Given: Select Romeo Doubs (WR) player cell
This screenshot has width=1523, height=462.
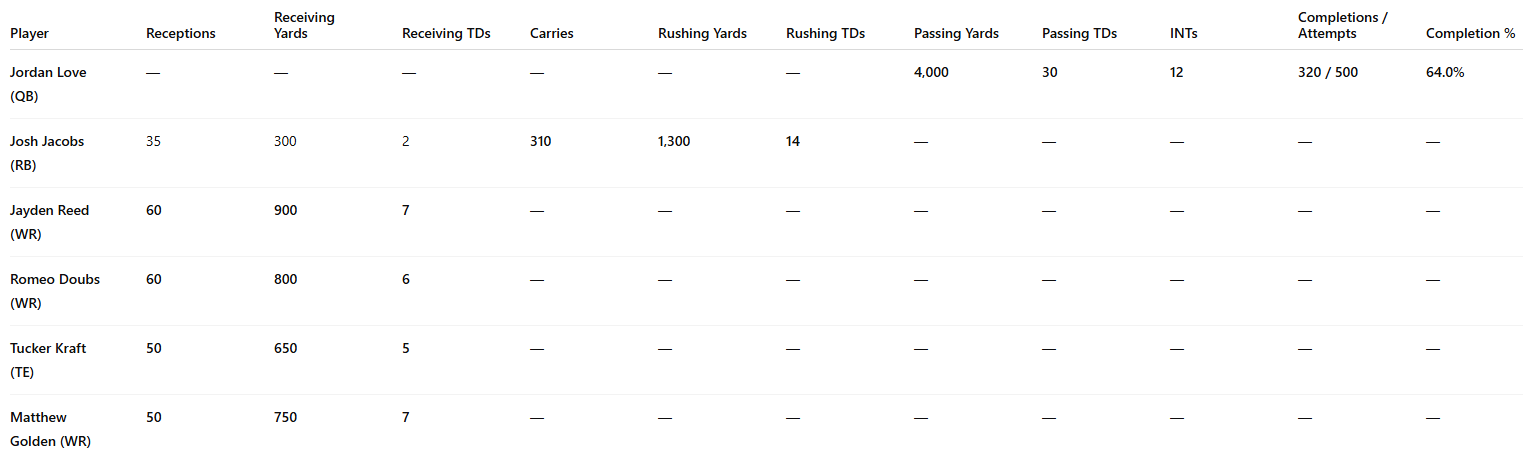Looking at the screenshot, I should (55, 292).
